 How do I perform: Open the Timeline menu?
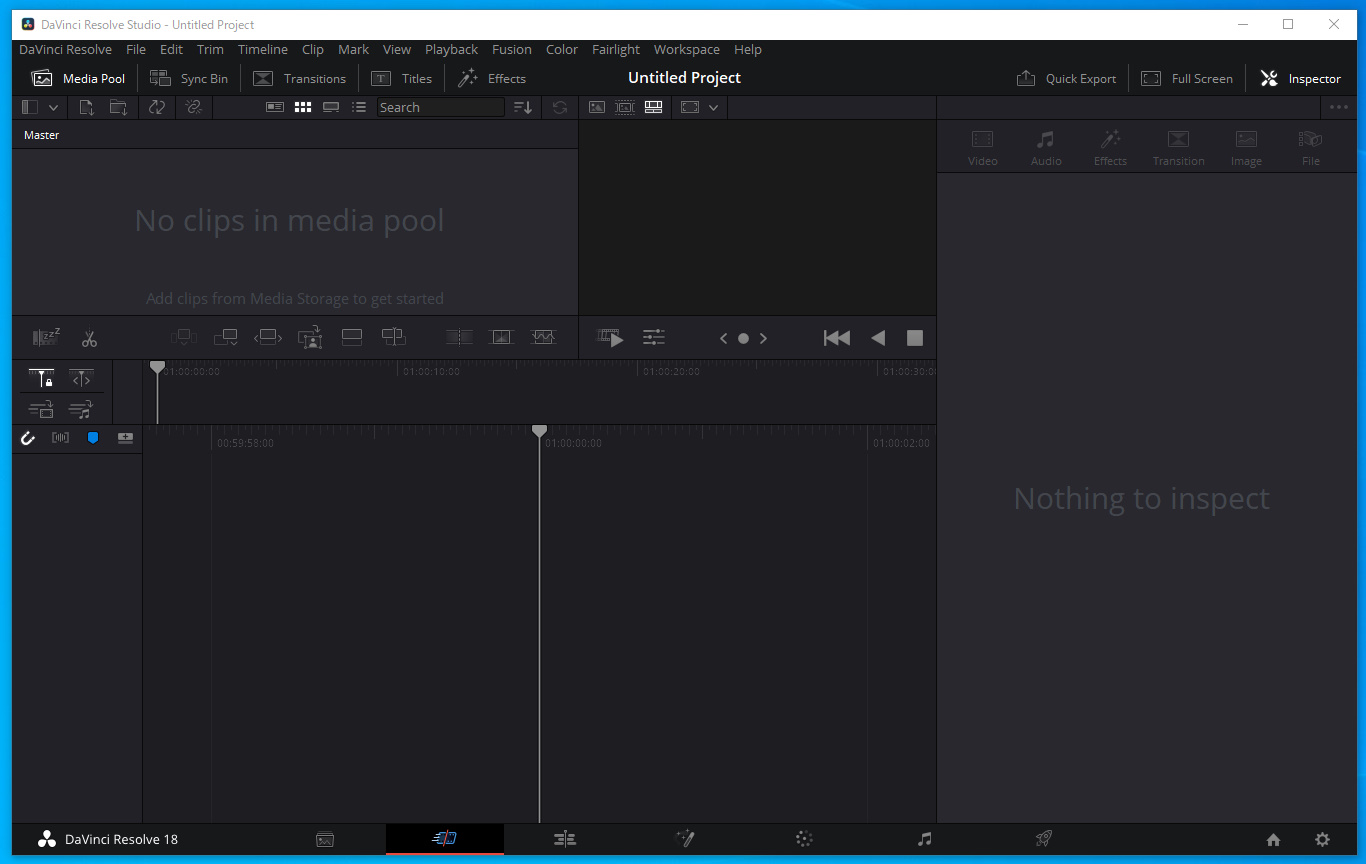263,49
